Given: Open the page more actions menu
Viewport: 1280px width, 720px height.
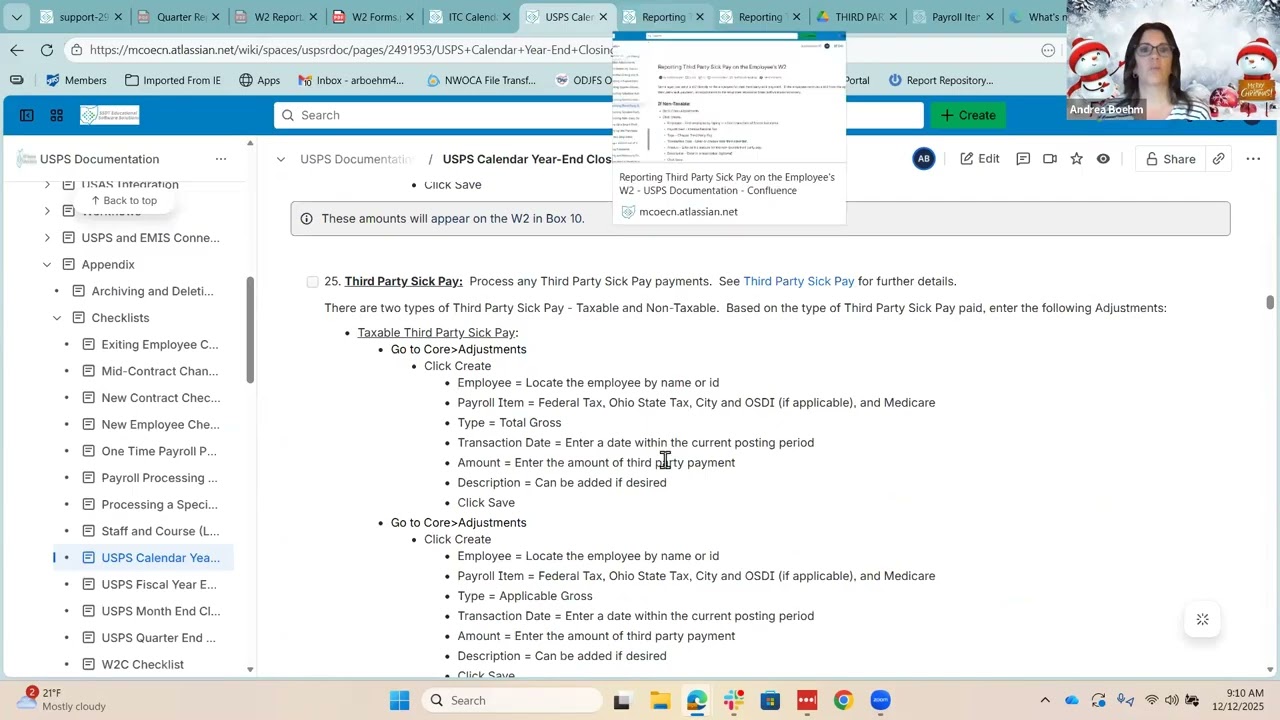Looking at the screenshot, I should (1253, 159).
